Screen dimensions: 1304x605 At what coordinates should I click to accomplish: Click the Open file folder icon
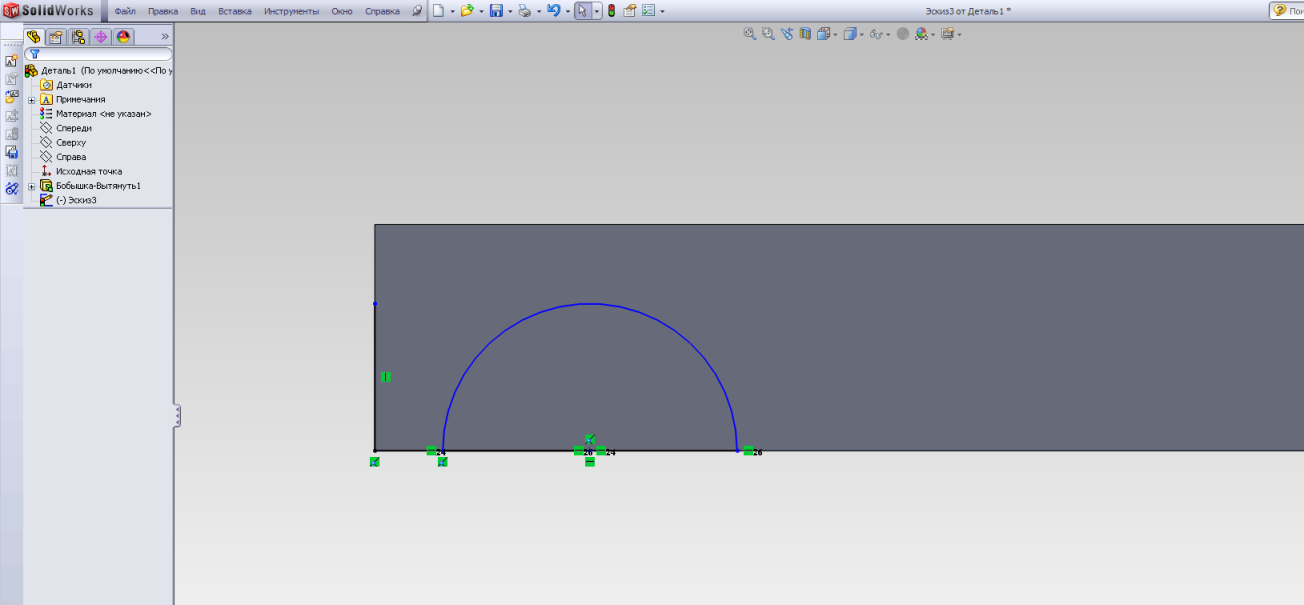466,11
